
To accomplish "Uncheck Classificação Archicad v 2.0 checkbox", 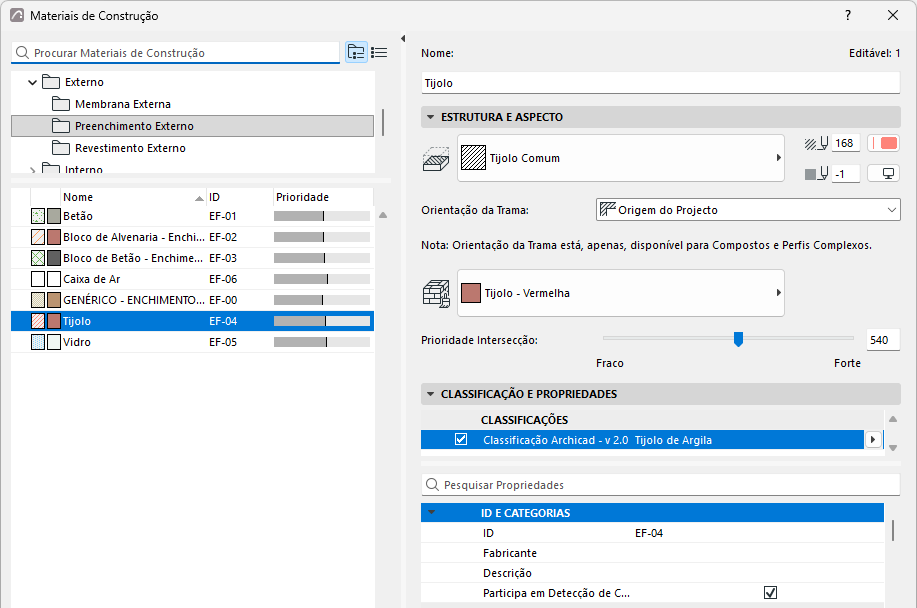I will [x=461, y=439].
